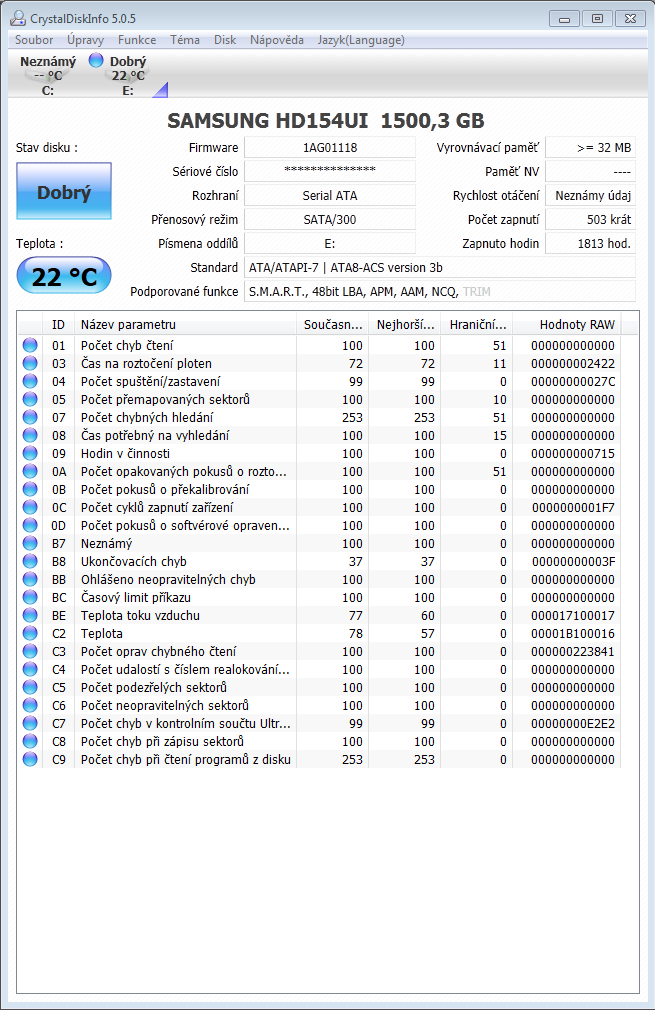This screenshot has width=655, height=1010.
Task: Click the large Dobrý health status button
Action: (64, 192)
